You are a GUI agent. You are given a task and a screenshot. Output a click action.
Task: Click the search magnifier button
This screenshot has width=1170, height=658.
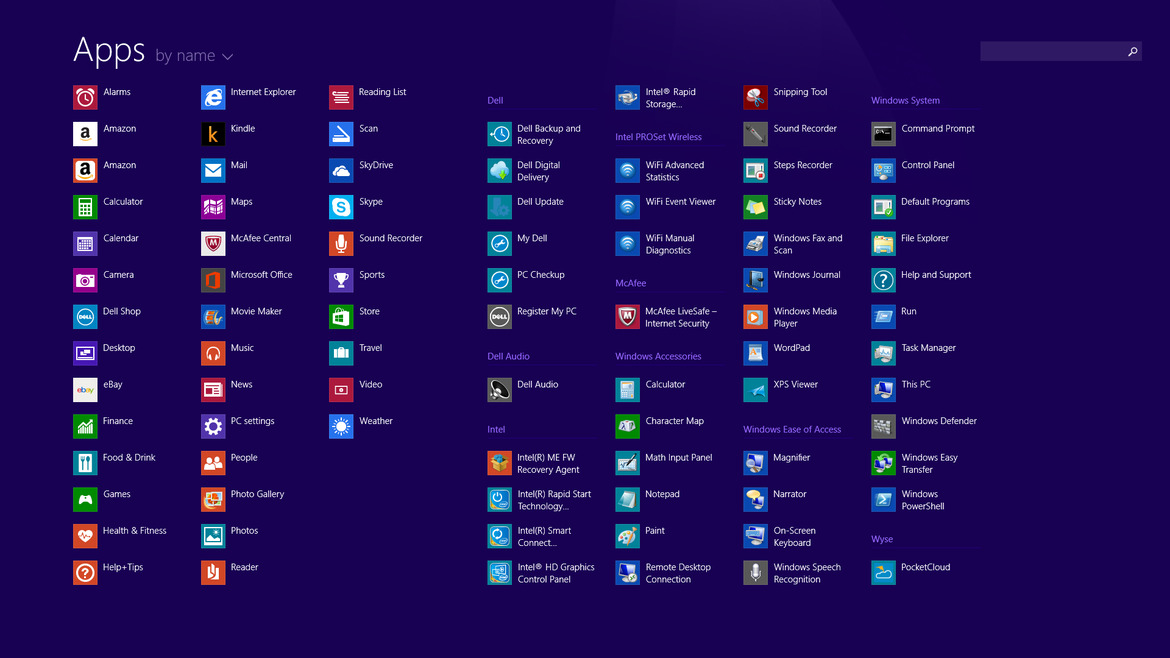click(x=1133, y=51)
